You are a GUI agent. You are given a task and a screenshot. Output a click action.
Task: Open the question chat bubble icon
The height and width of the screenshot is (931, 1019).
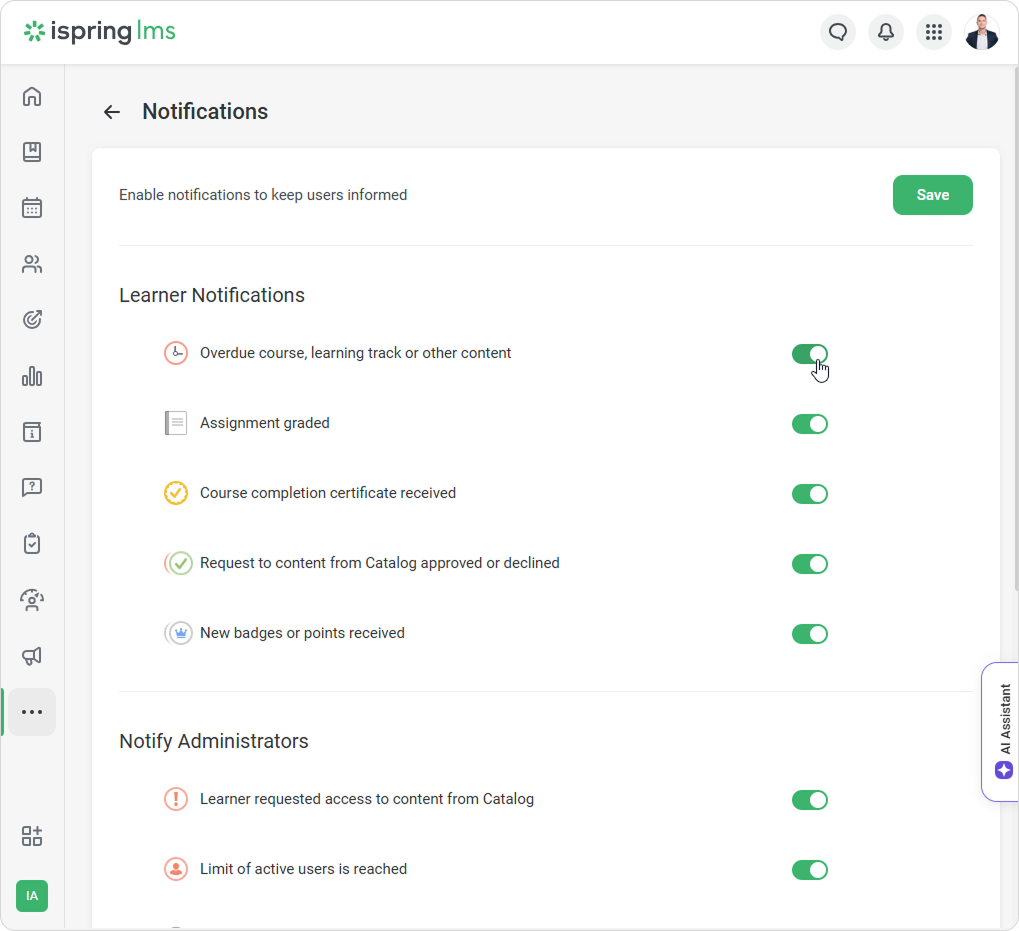pyautogui.click(x=32, y=487)
